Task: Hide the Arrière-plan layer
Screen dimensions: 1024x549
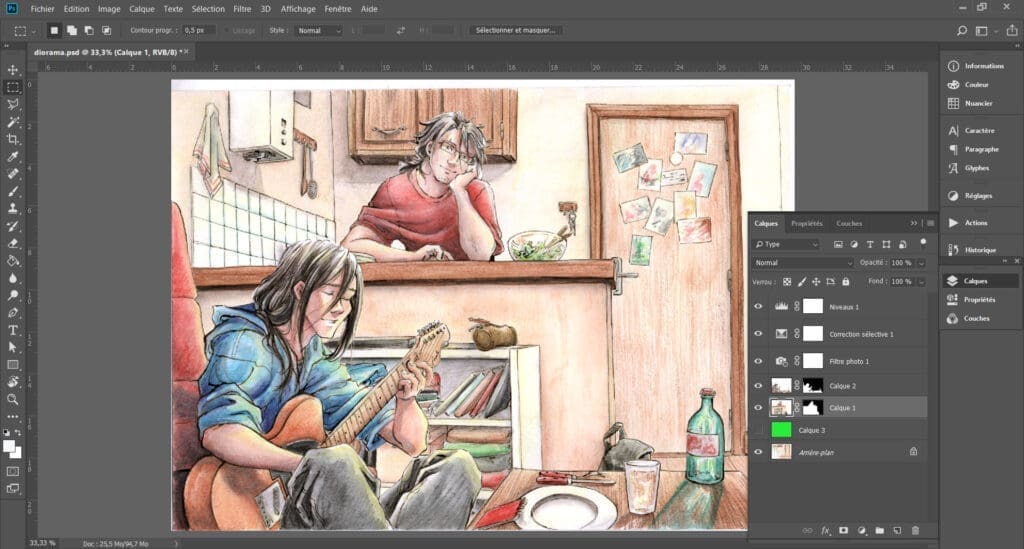Action: [x=758, y=452]
